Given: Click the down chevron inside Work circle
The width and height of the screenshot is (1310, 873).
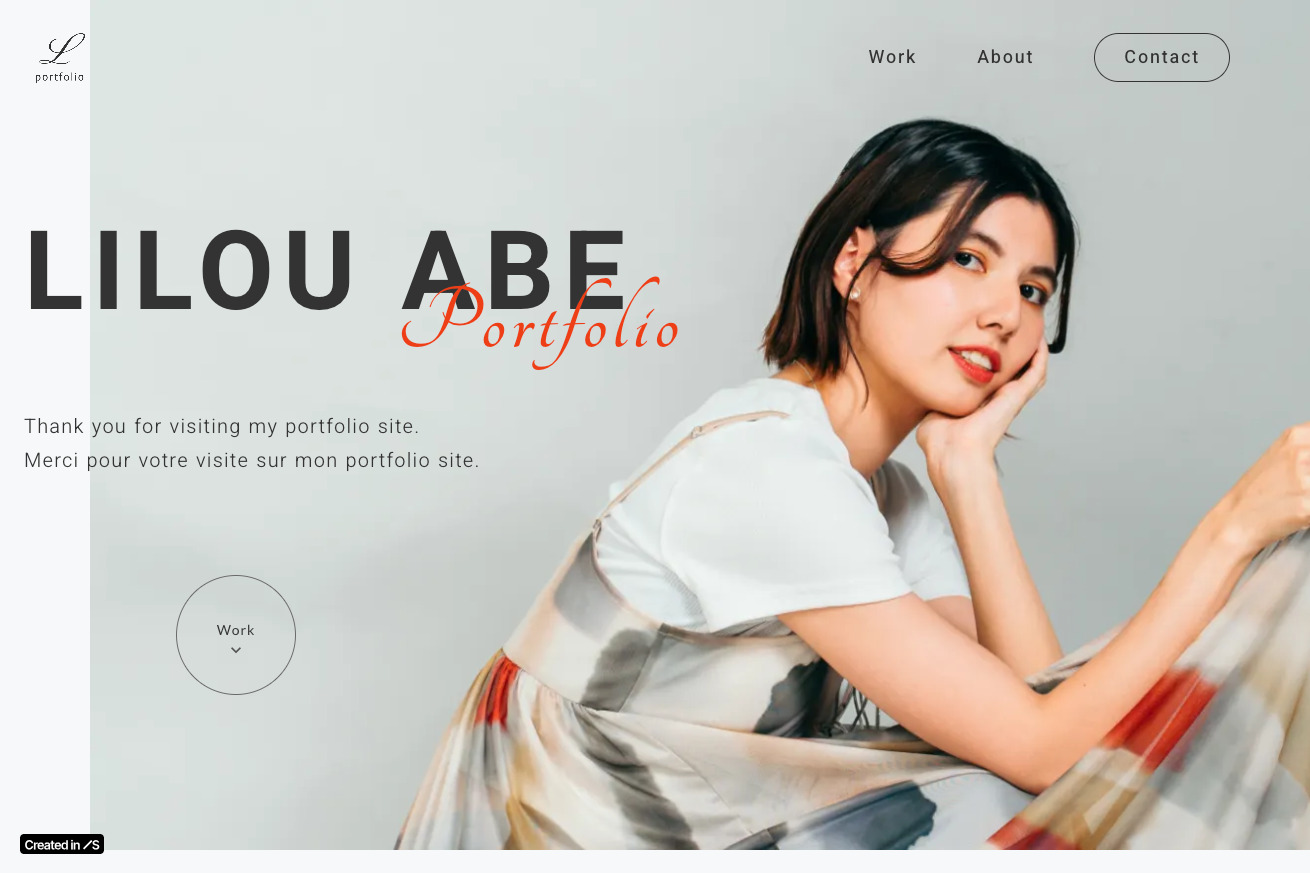Looking at the screenshot, I should click(236, 650).
